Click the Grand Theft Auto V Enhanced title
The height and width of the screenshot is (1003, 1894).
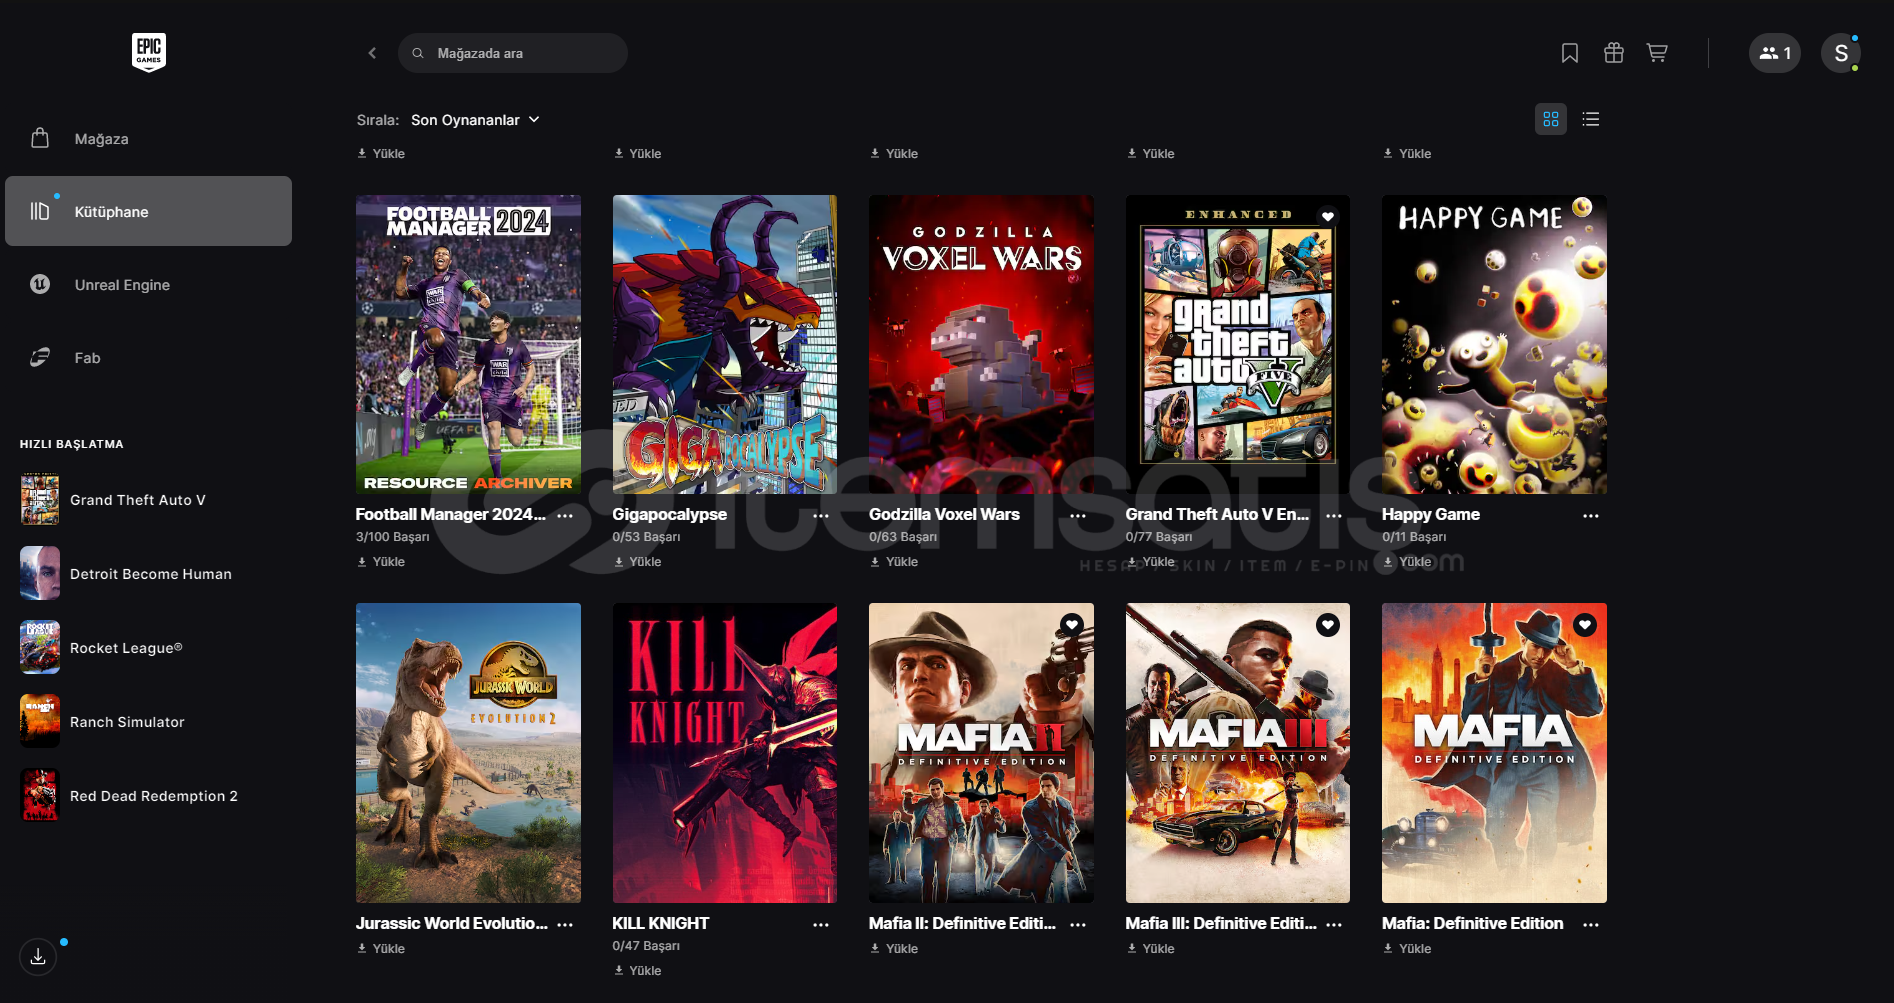(1217, 514)
